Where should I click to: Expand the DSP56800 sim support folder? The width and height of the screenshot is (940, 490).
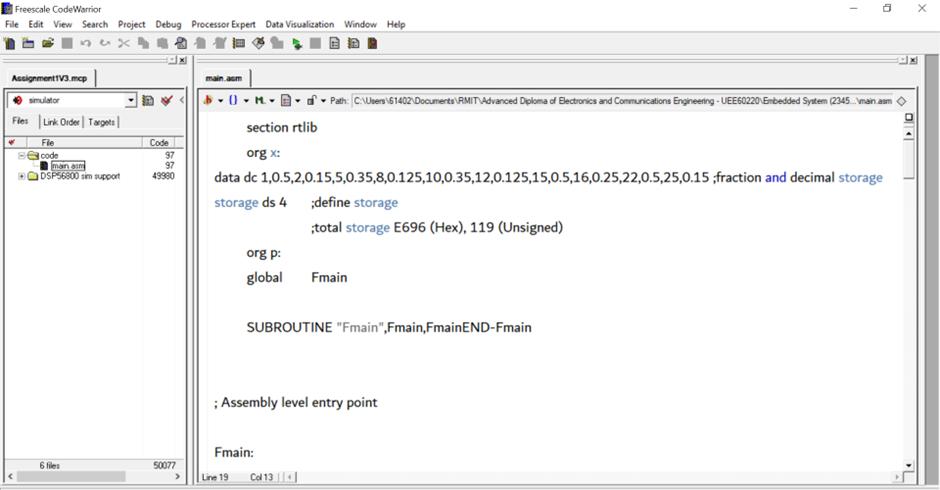click(22, 176)
